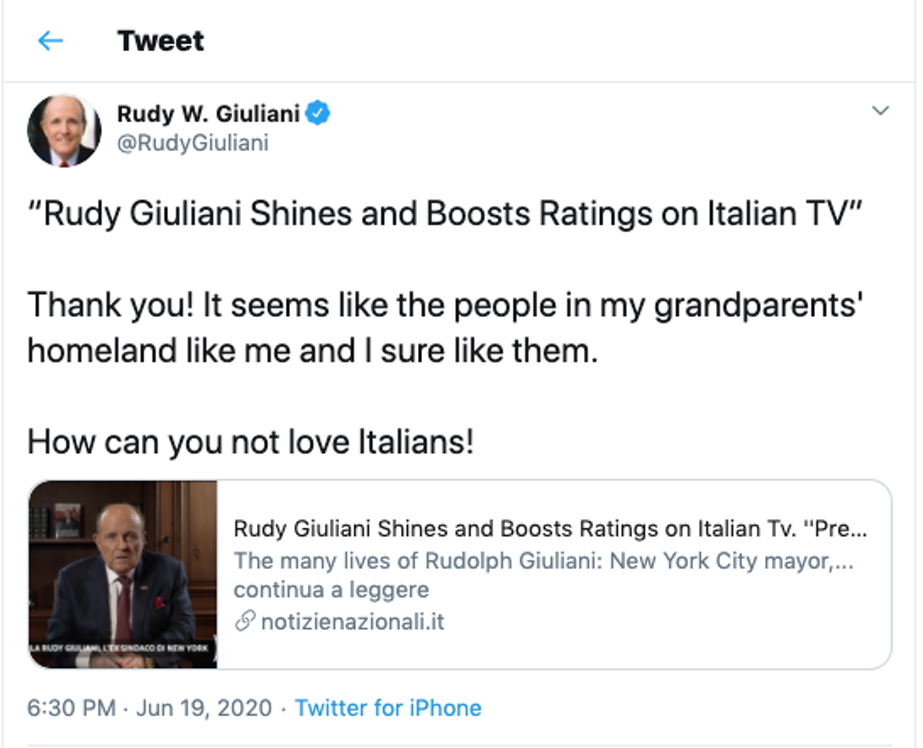Open the Rudy W. Giuliani display name

pos(208,114)
